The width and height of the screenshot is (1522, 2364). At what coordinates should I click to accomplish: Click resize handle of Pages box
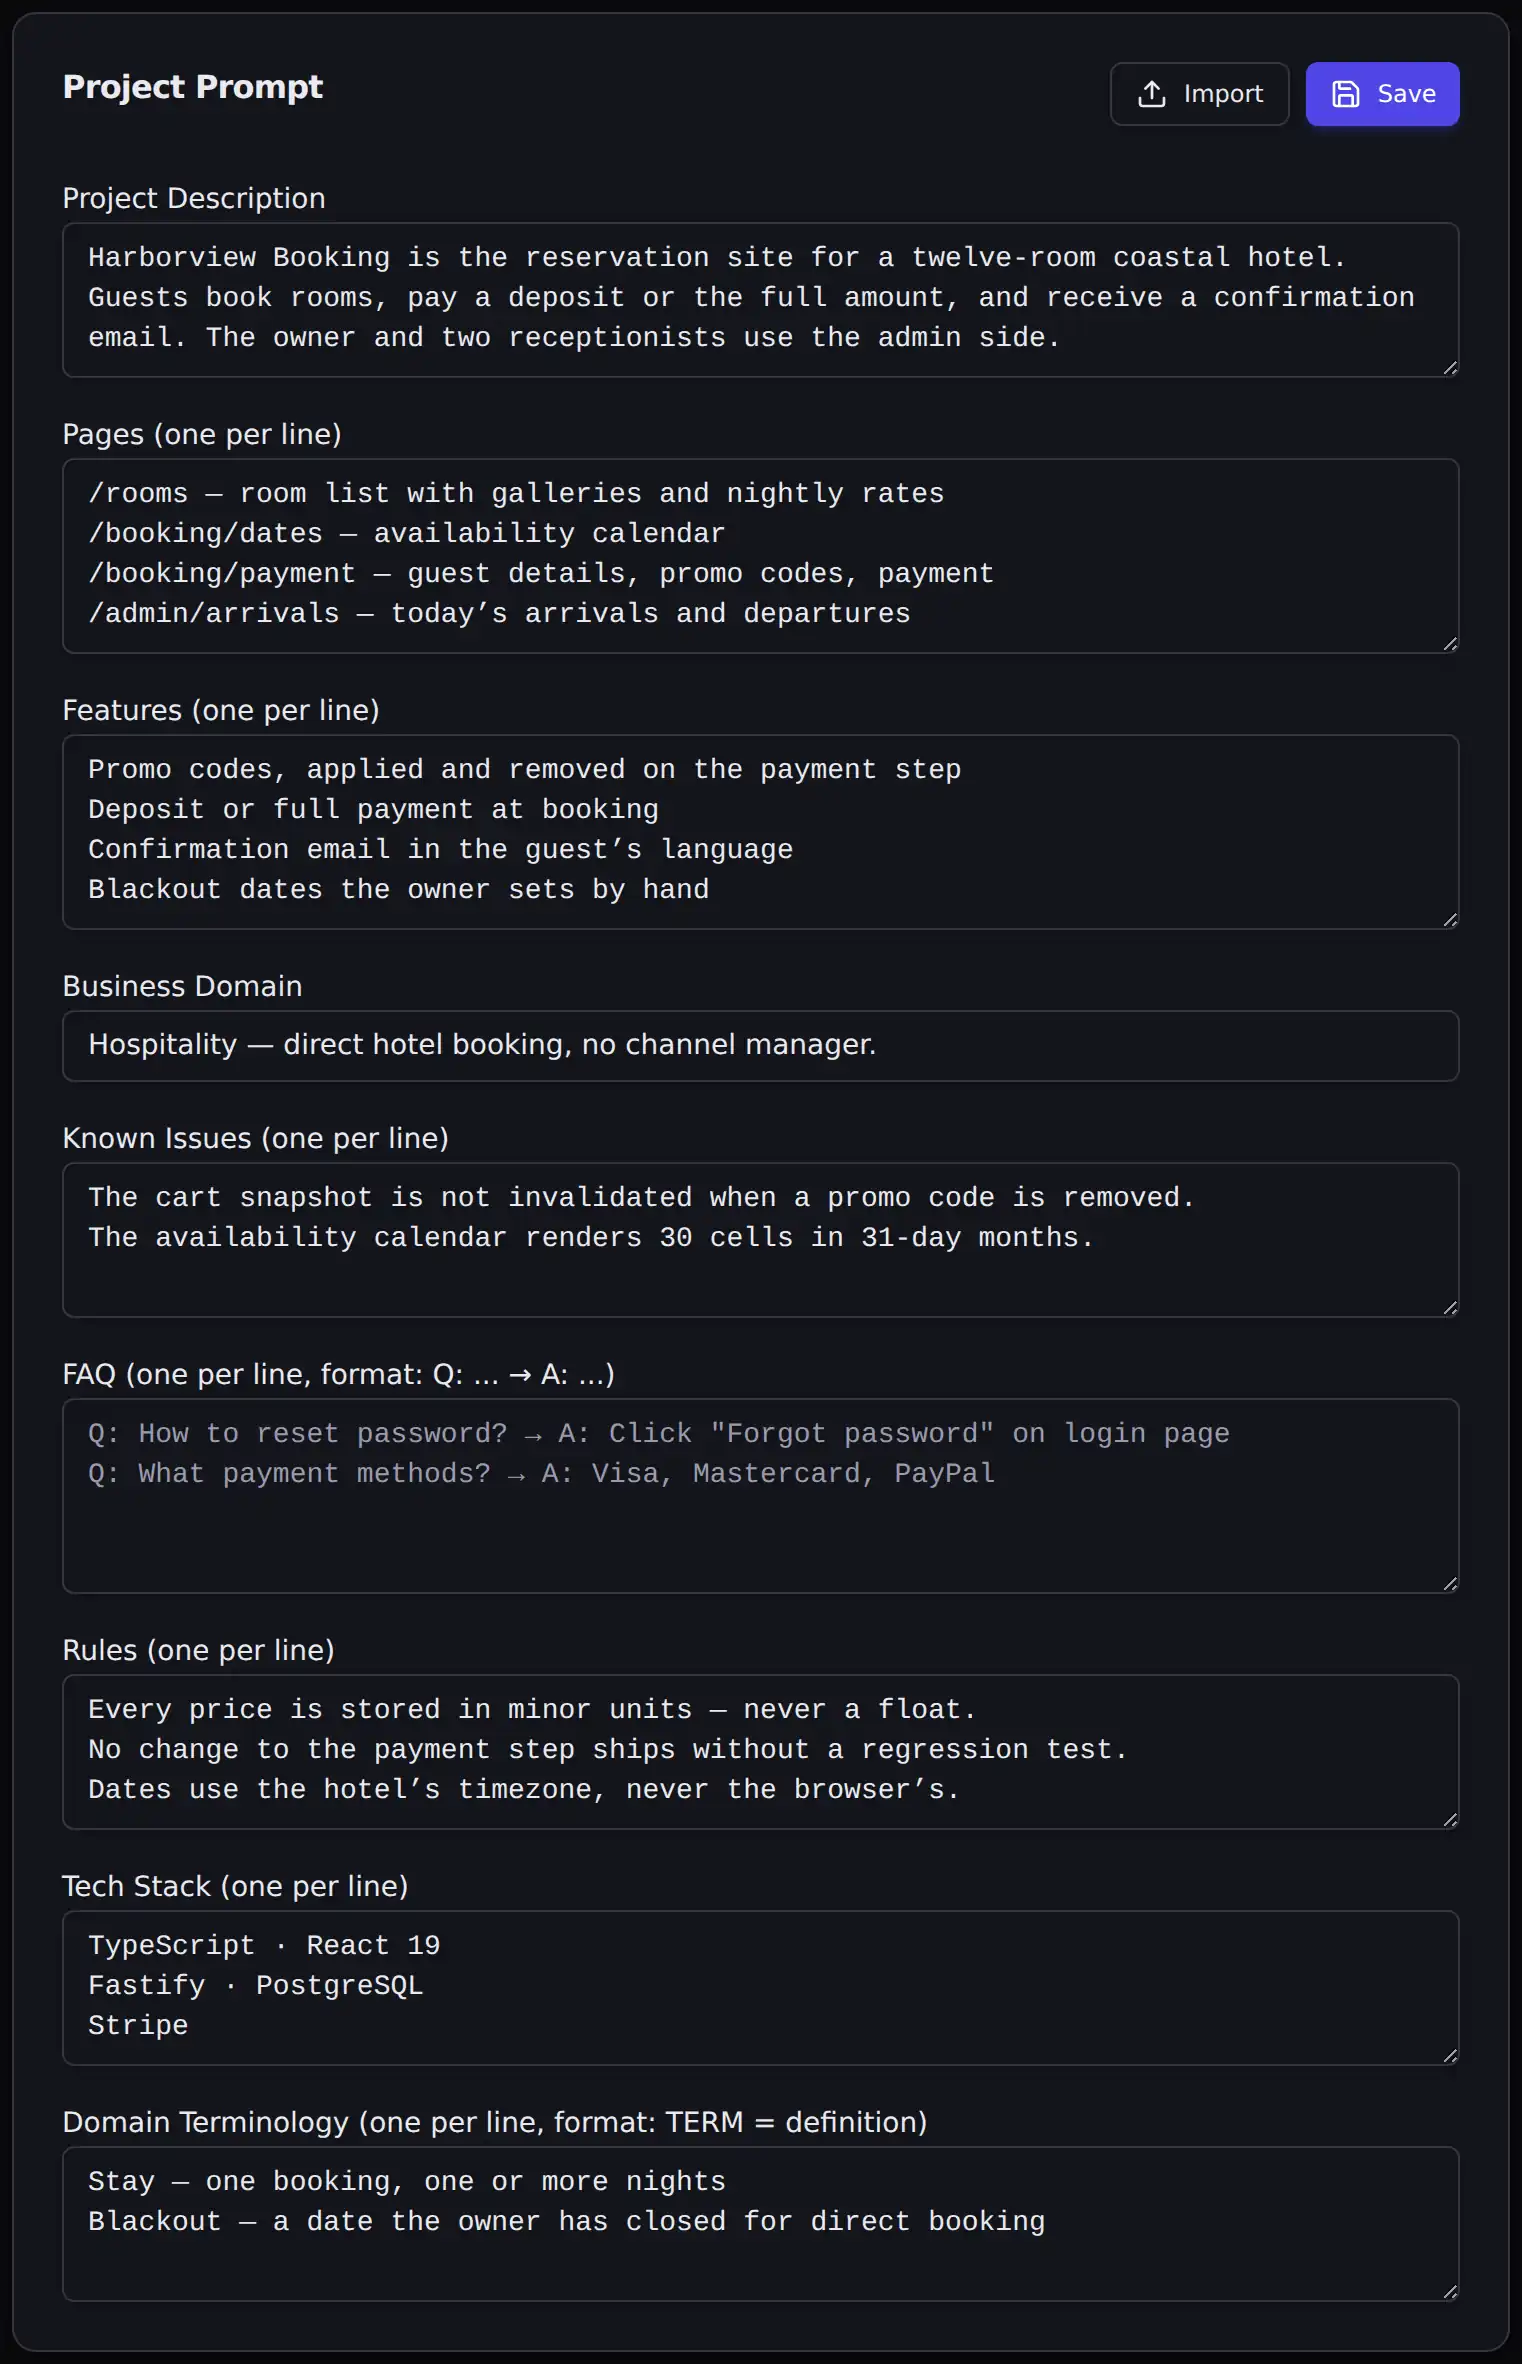tap(1450, 644)
